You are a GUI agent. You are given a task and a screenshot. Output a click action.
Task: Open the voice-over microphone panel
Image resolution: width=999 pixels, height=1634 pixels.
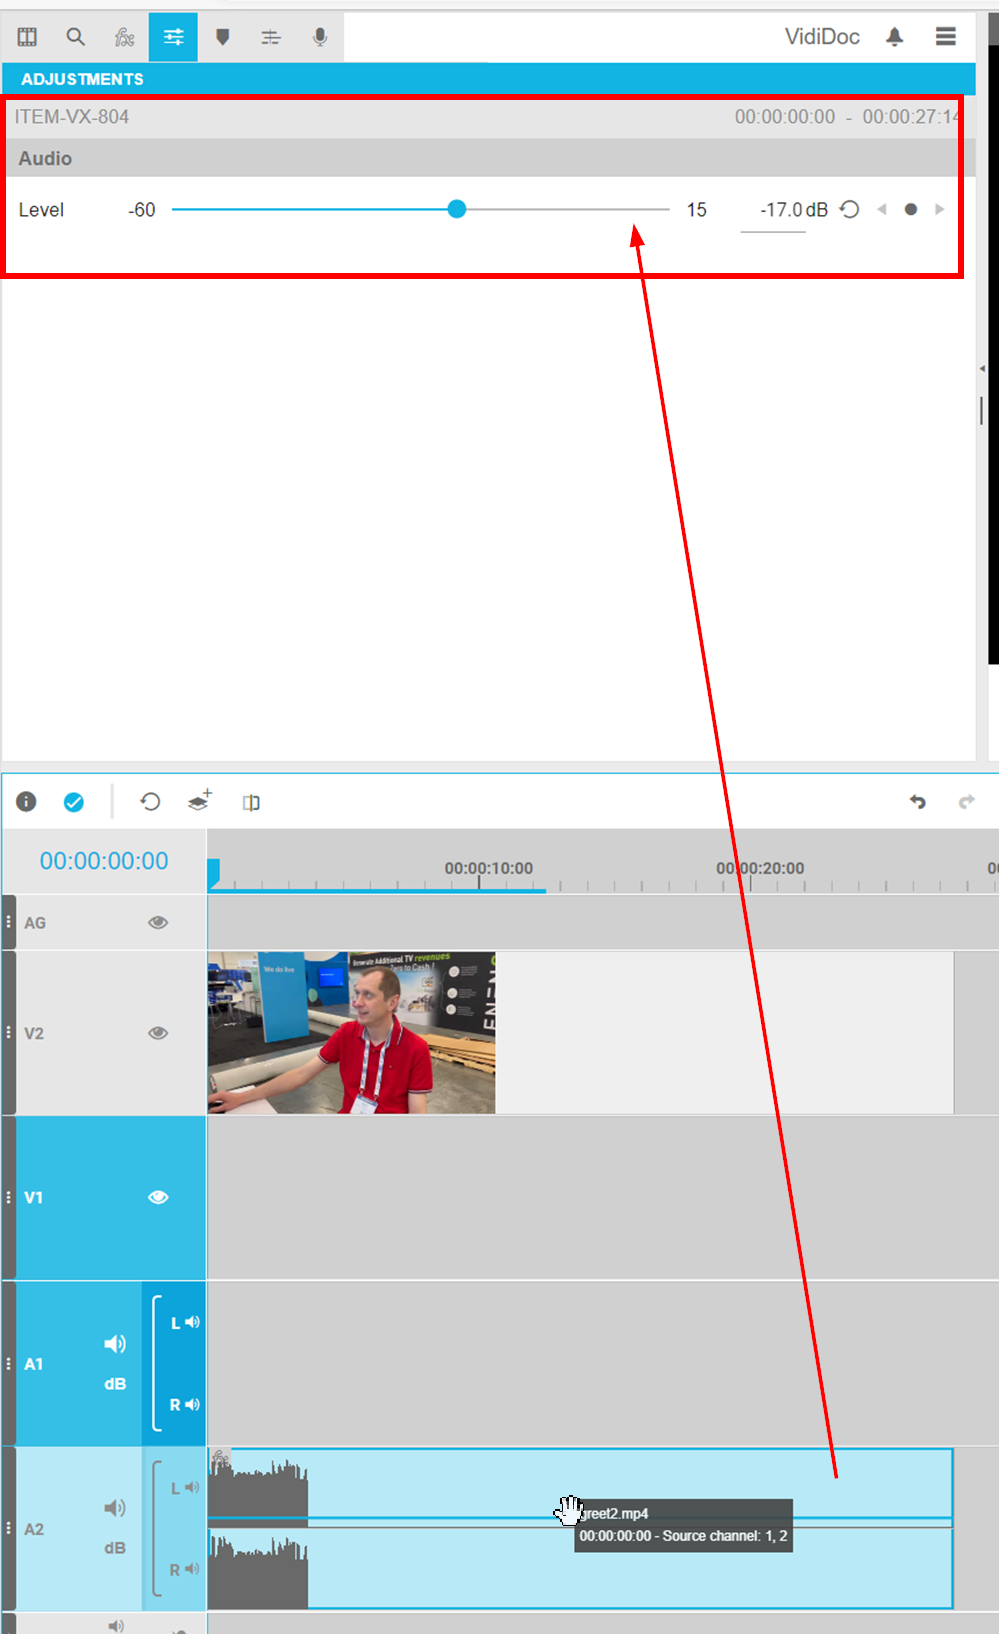pos(319,37)
